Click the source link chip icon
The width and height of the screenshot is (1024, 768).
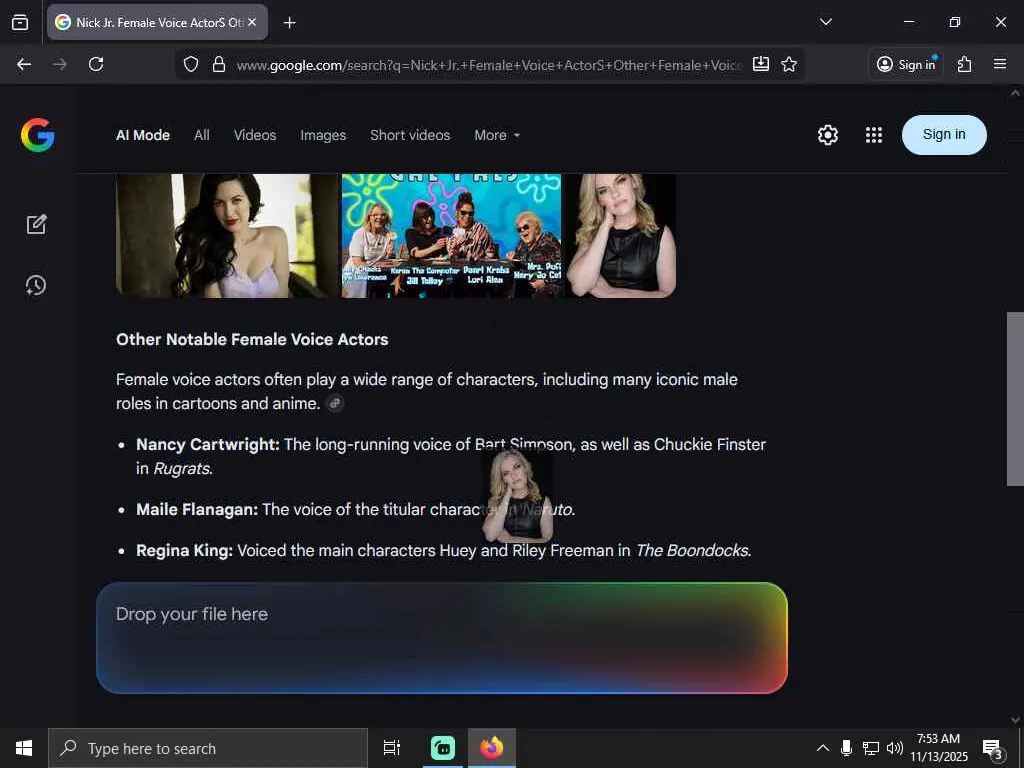click(x=335, y=404)
